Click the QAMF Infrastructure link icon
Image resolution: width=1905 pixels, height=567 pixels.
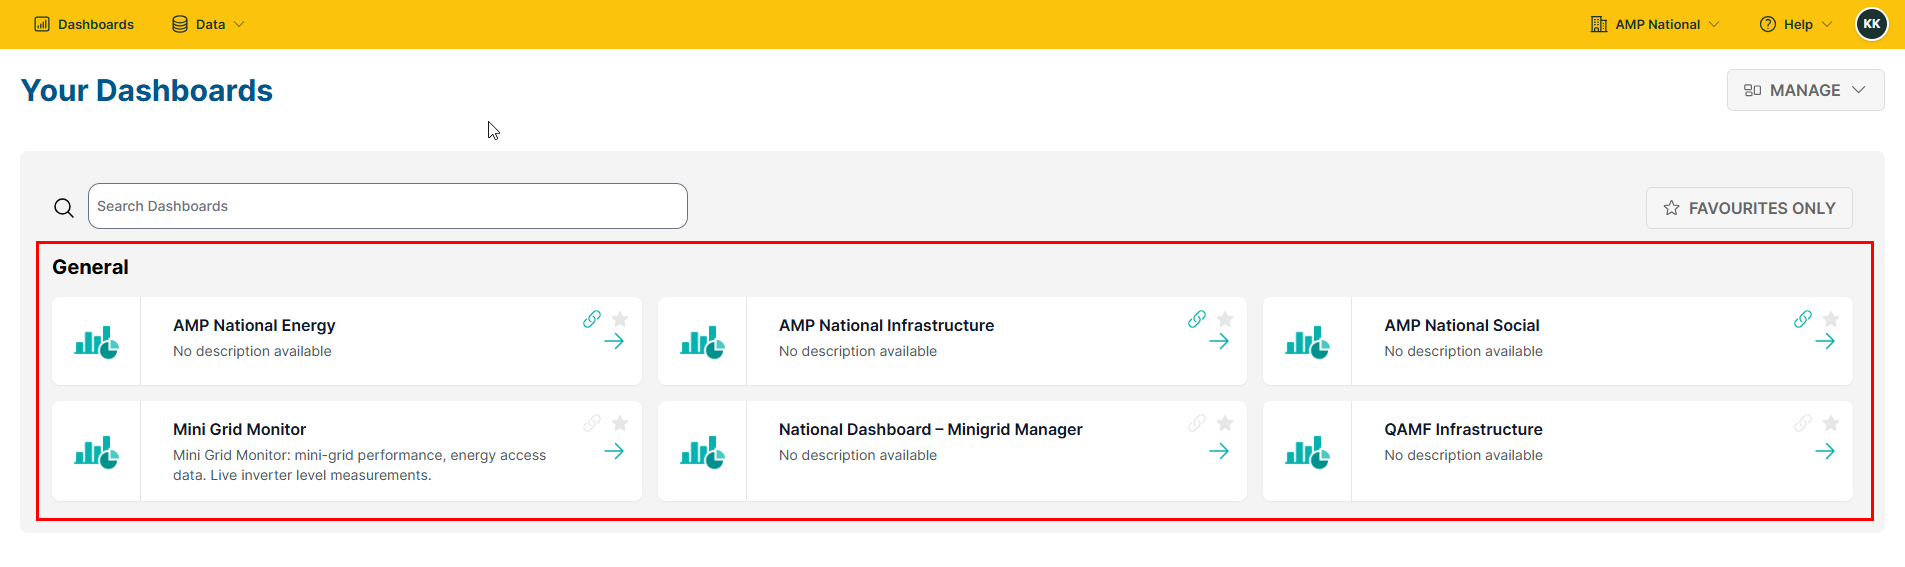point(1803,423)
